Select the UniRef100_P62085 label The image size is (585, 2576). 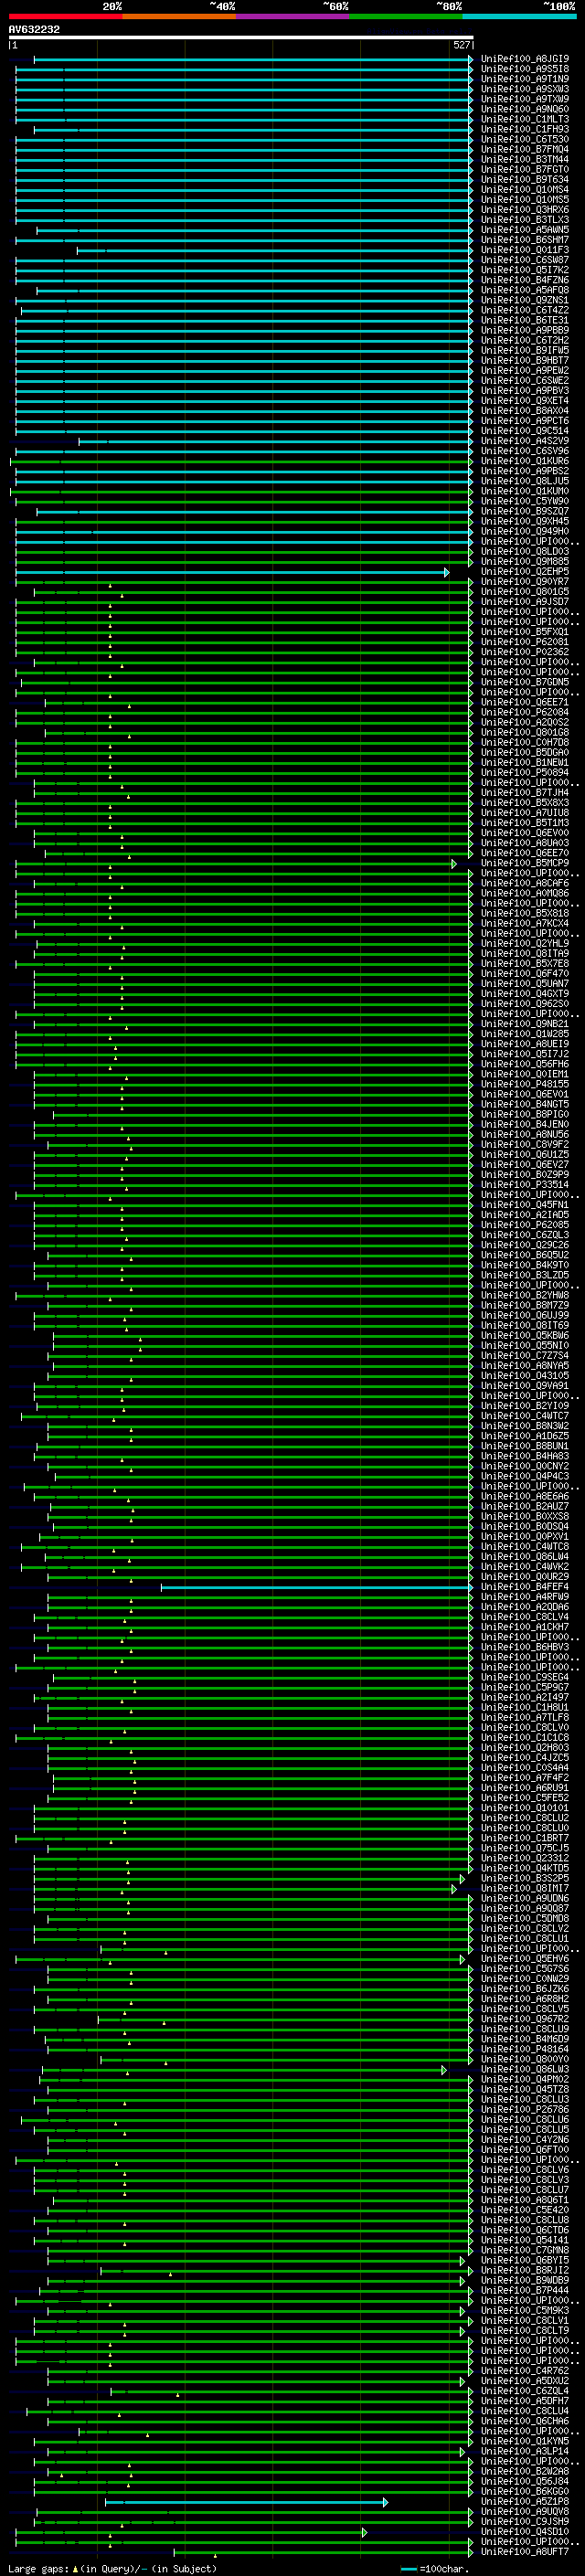click(525, 1225)
